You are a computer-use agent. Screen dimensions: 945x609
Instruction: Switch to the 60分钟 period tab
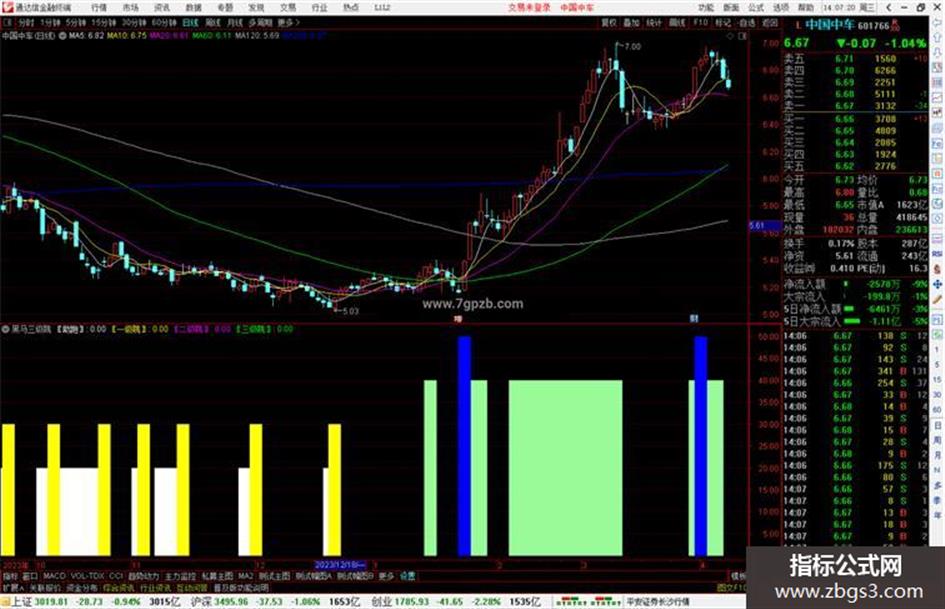pos(164,22)
